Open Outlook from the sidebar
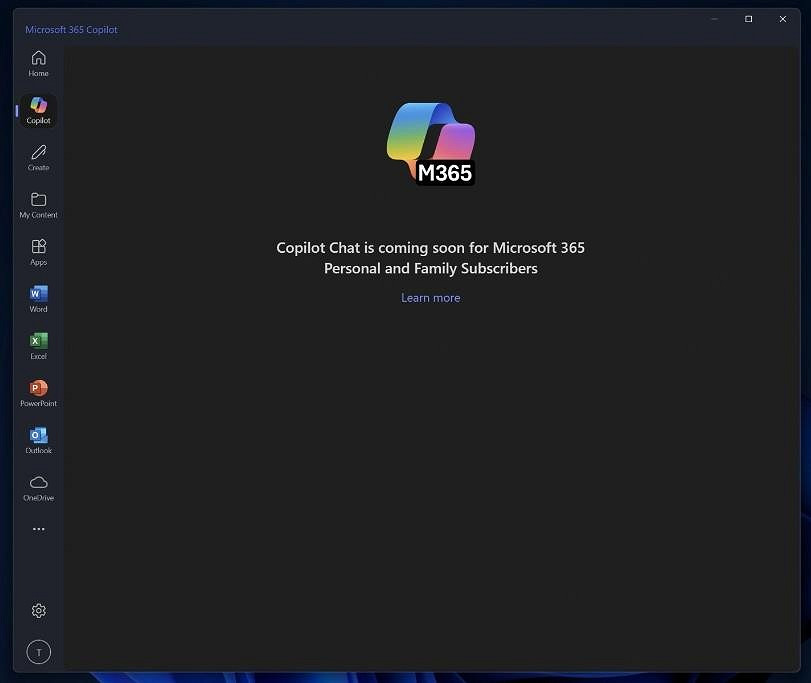 pos(38,440)
